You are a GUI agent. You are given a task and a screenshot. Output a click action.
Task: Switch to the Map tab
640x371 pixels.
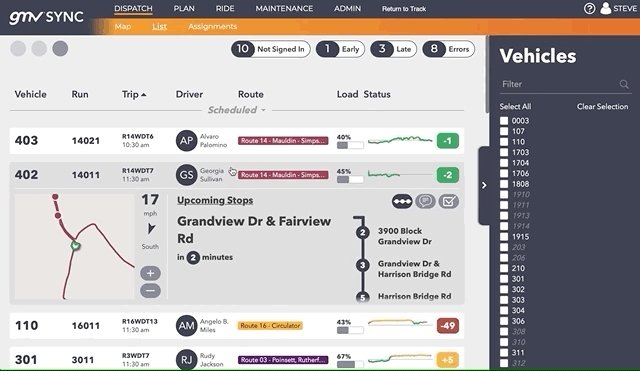point(123,27)
